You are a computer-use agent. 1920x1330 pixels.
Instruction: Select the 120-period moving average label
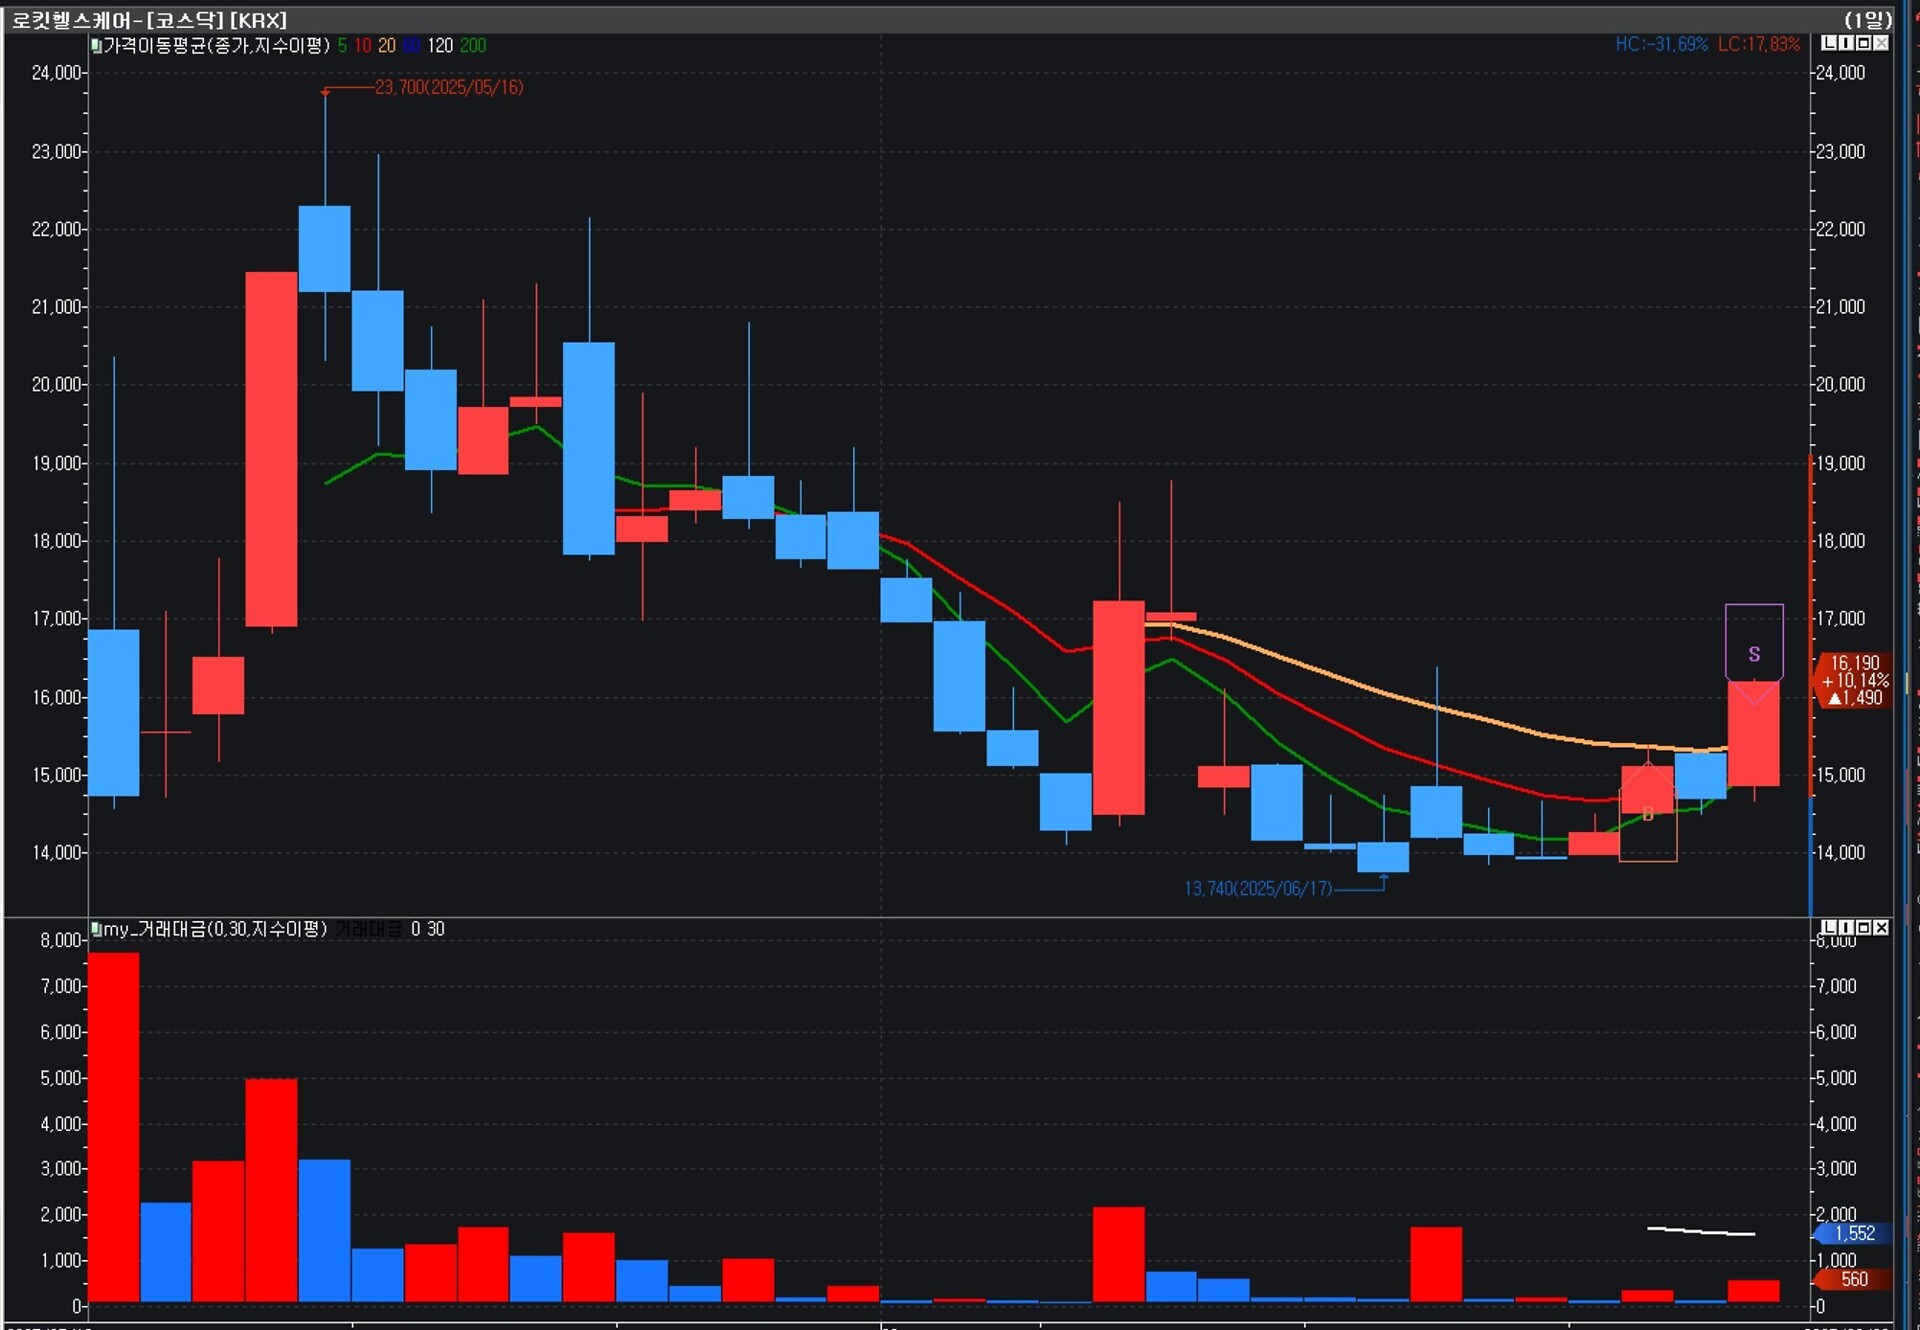coord(440,45)
